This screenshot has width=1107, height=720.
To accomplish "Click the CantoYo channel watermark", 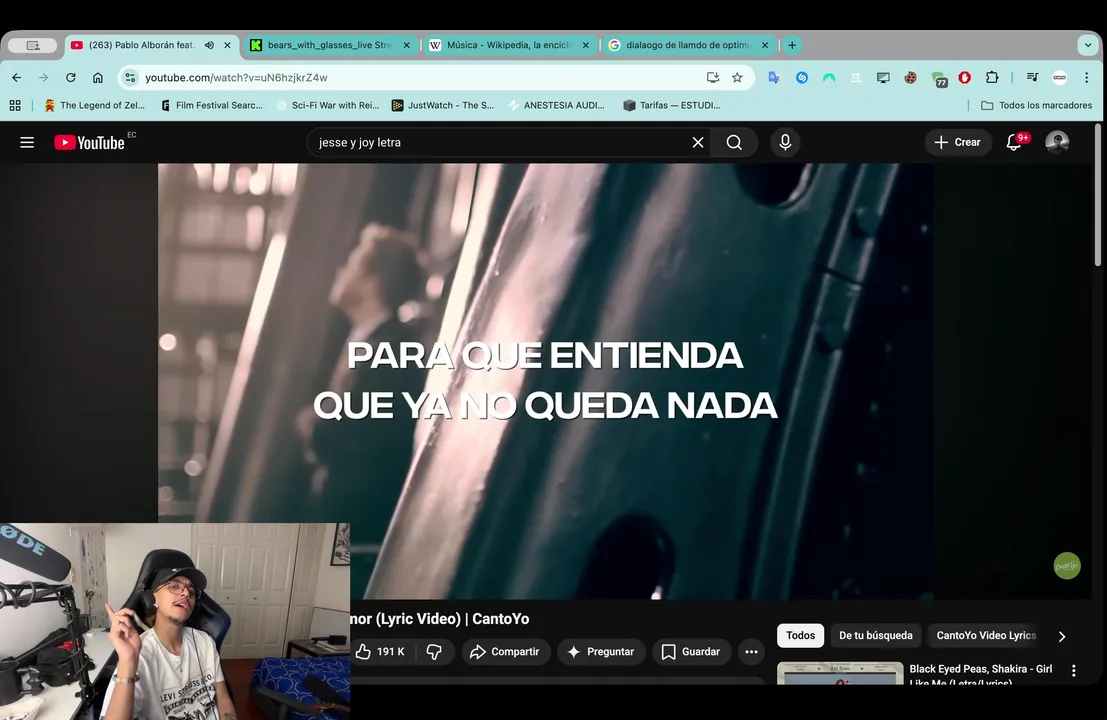I will (x=1067, y=565).
